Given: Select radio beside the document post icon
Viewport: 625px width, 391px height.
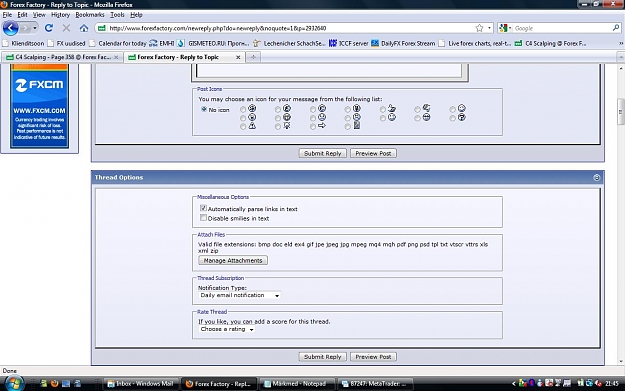Looking at the screenshot, I should point(348,126).
